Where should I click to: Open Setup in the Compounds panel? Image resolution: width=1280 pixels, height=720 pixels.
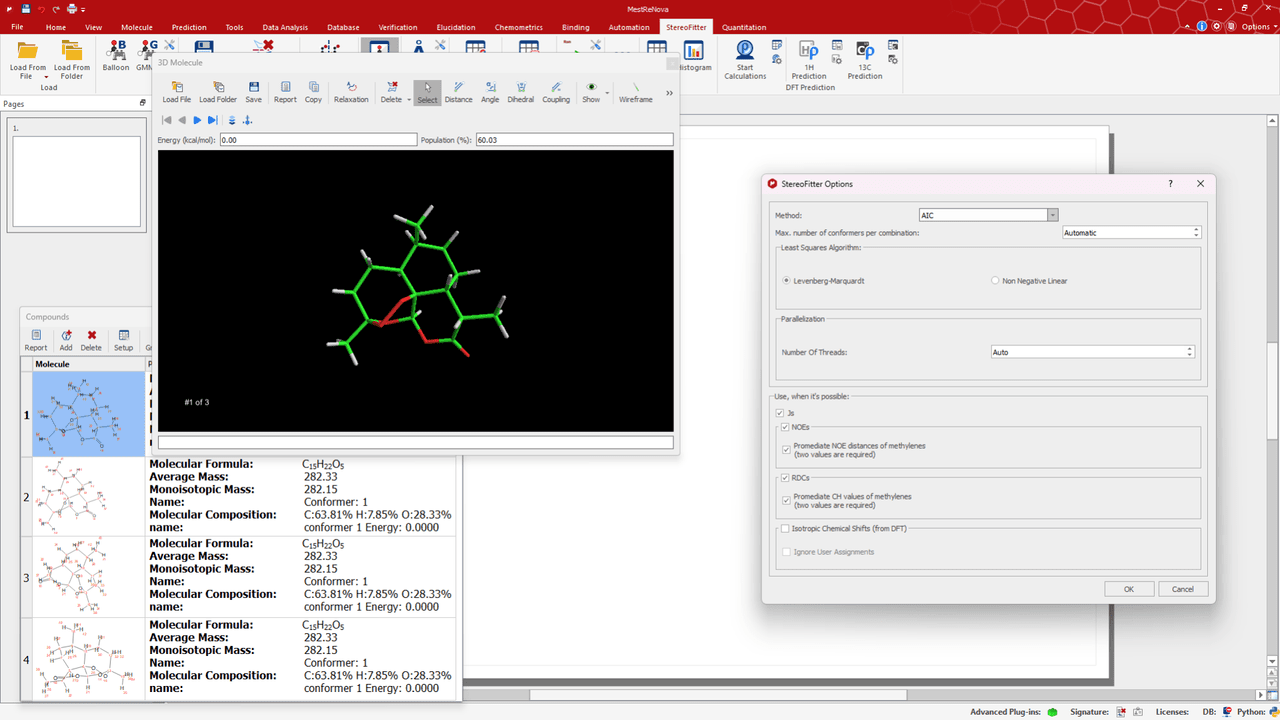tap(123, 340)
